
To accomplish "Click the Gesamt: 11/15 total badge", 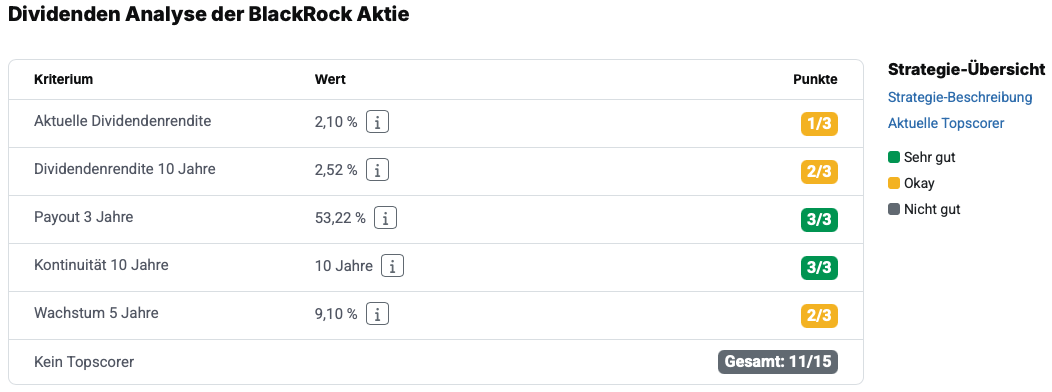I will coord(778,362).
